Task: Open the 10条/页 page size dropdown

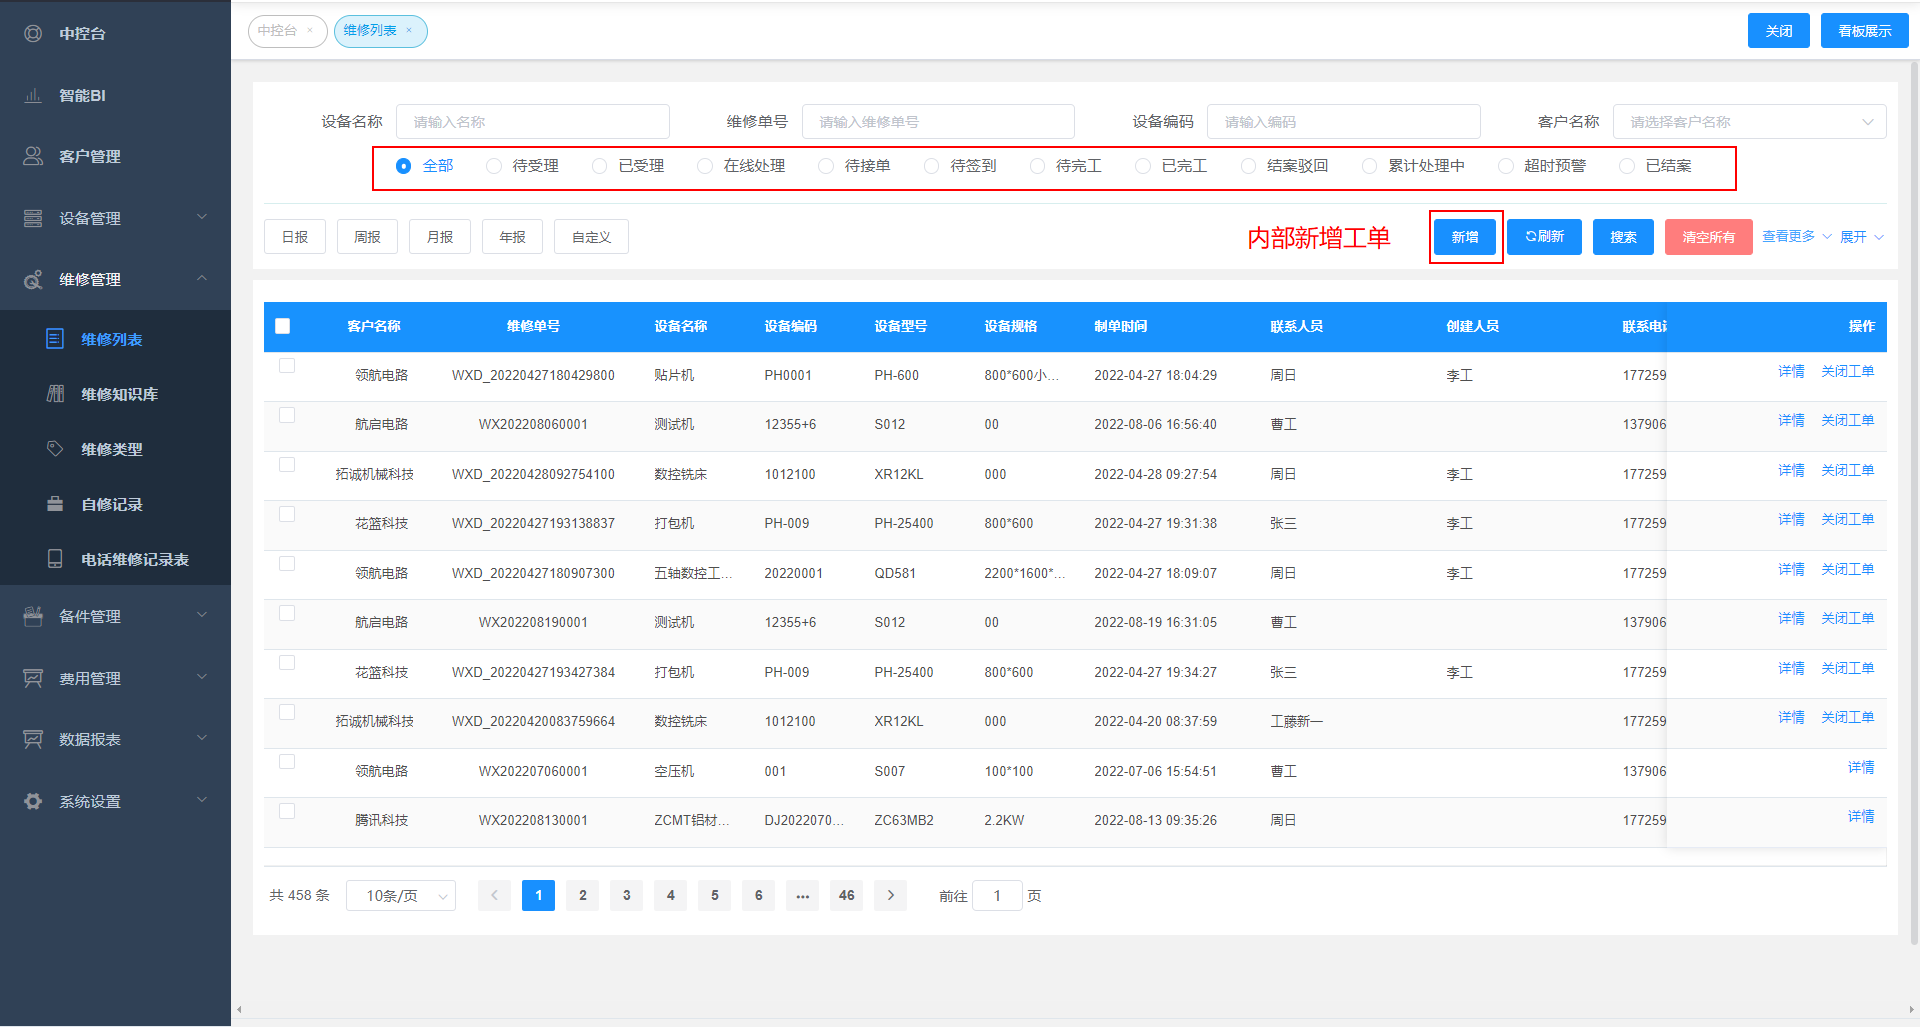Action: click(x=400, y=896)
